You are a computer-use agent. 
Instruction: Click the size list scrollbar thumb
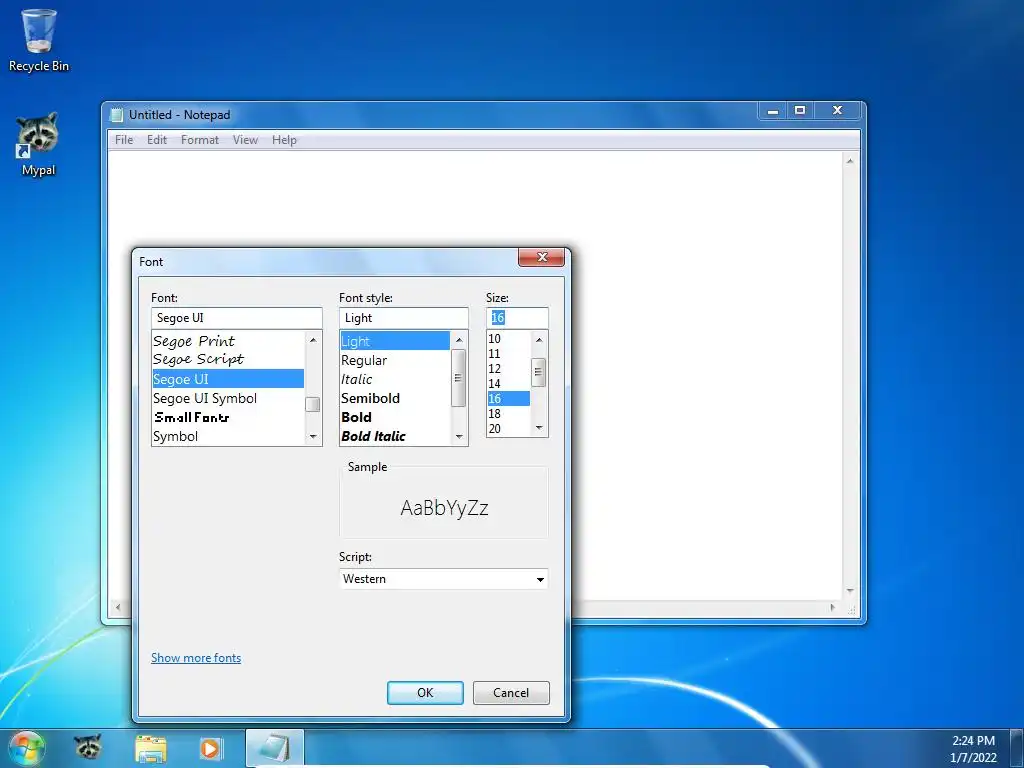[539, 372]
